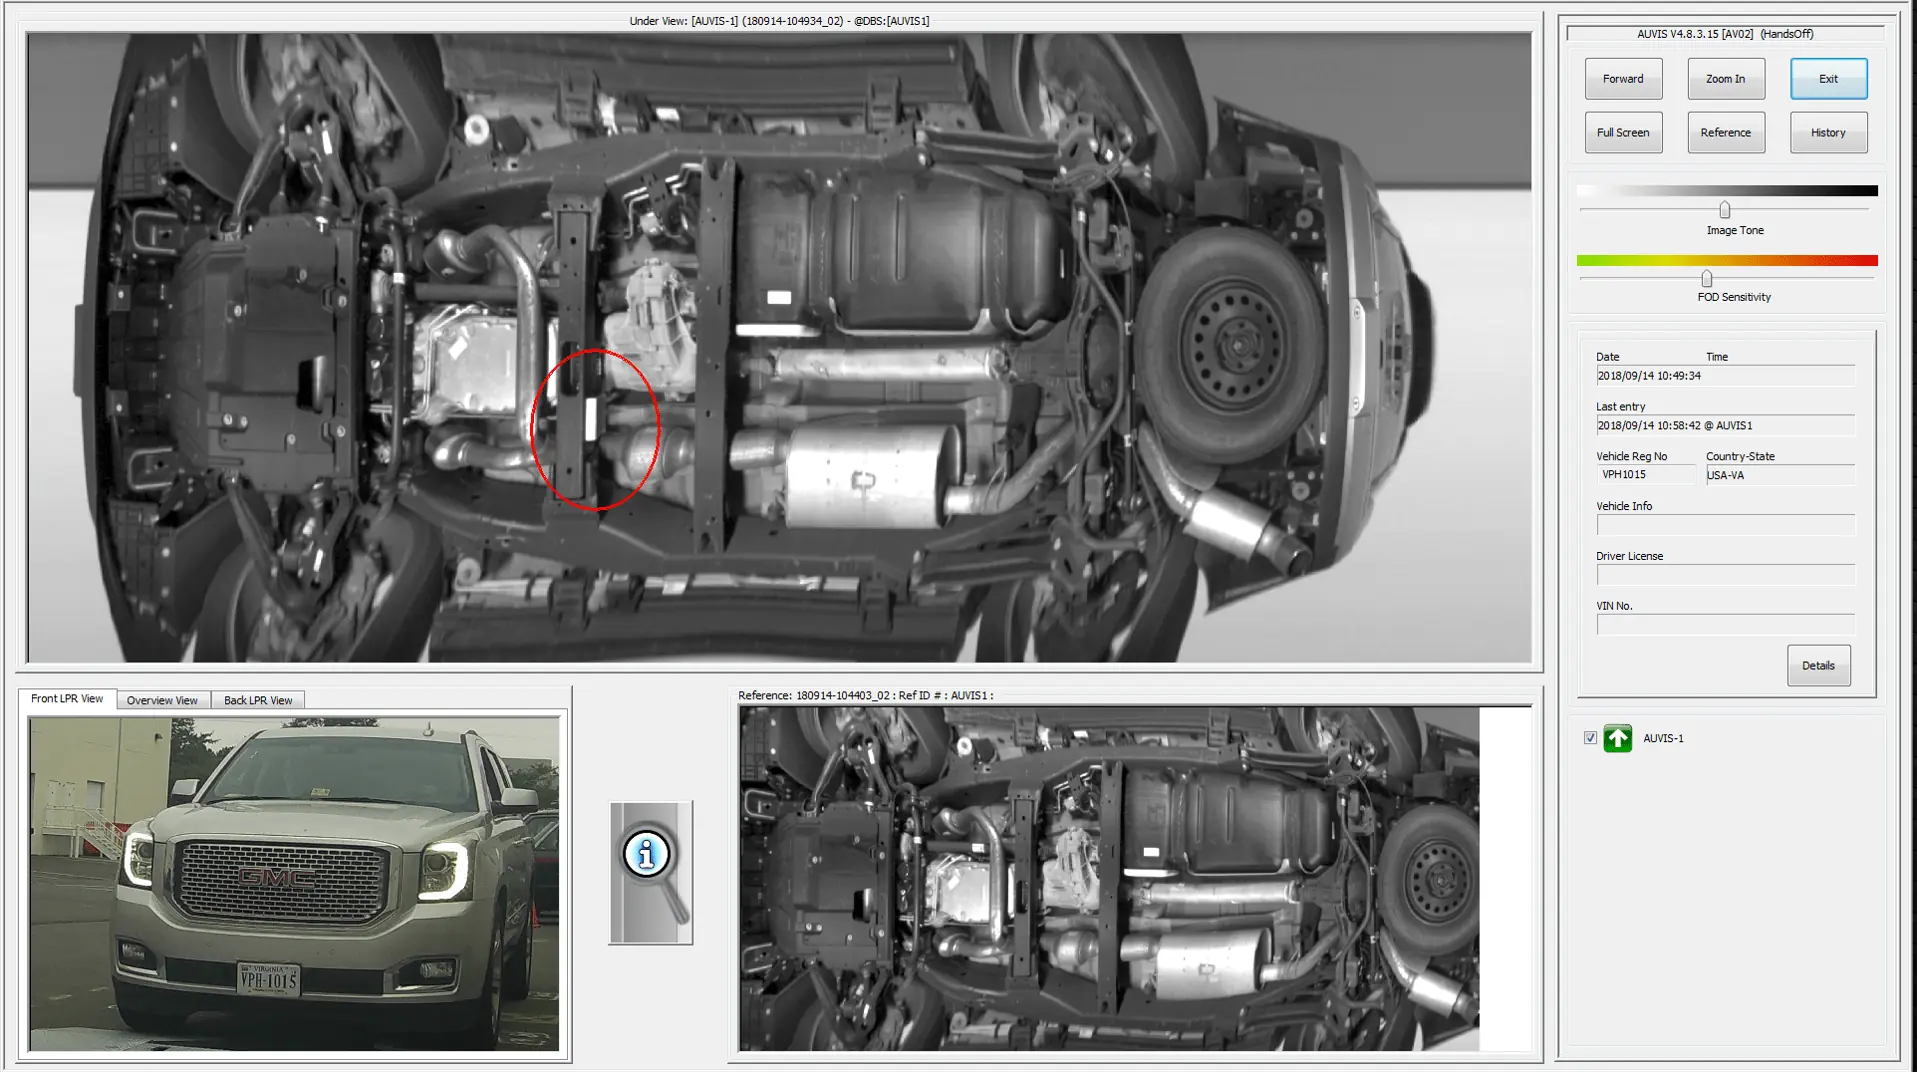1917x1072 pixels.
Task: Click the Country-State field
Action: coord(1778,475)
